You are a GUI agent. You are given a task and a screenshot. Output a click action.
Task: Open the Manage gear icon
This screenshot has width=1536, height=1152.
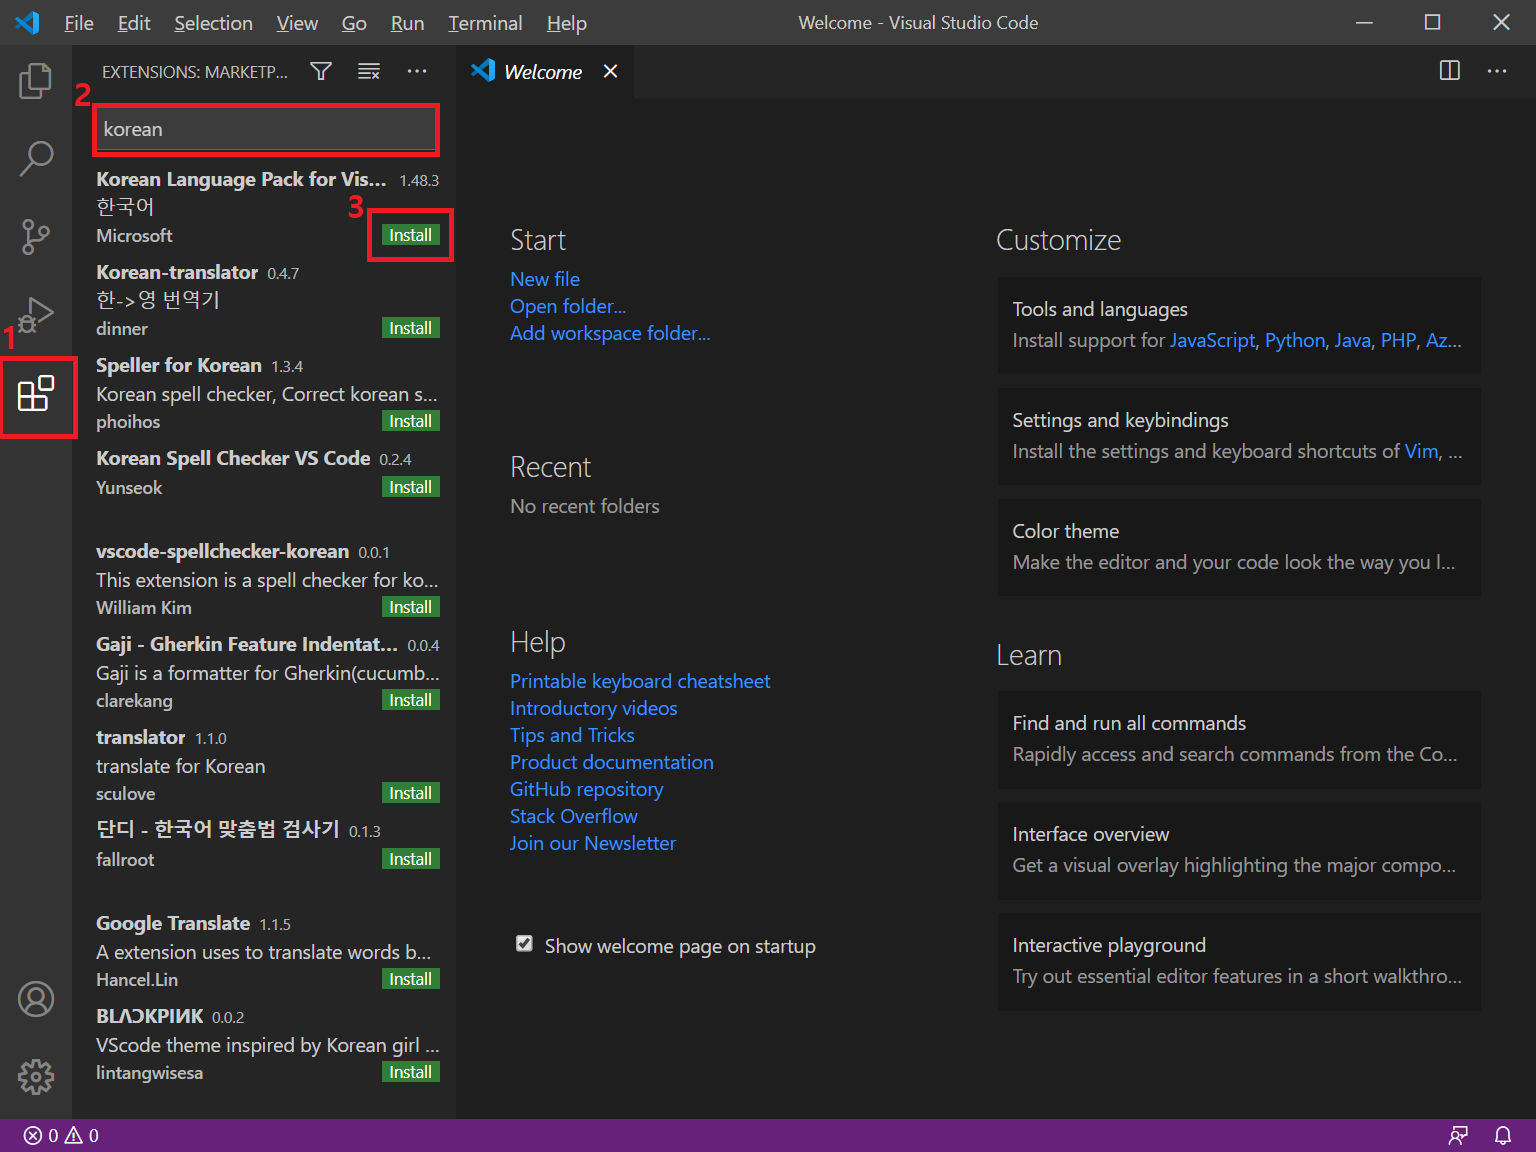[36, 1077]
